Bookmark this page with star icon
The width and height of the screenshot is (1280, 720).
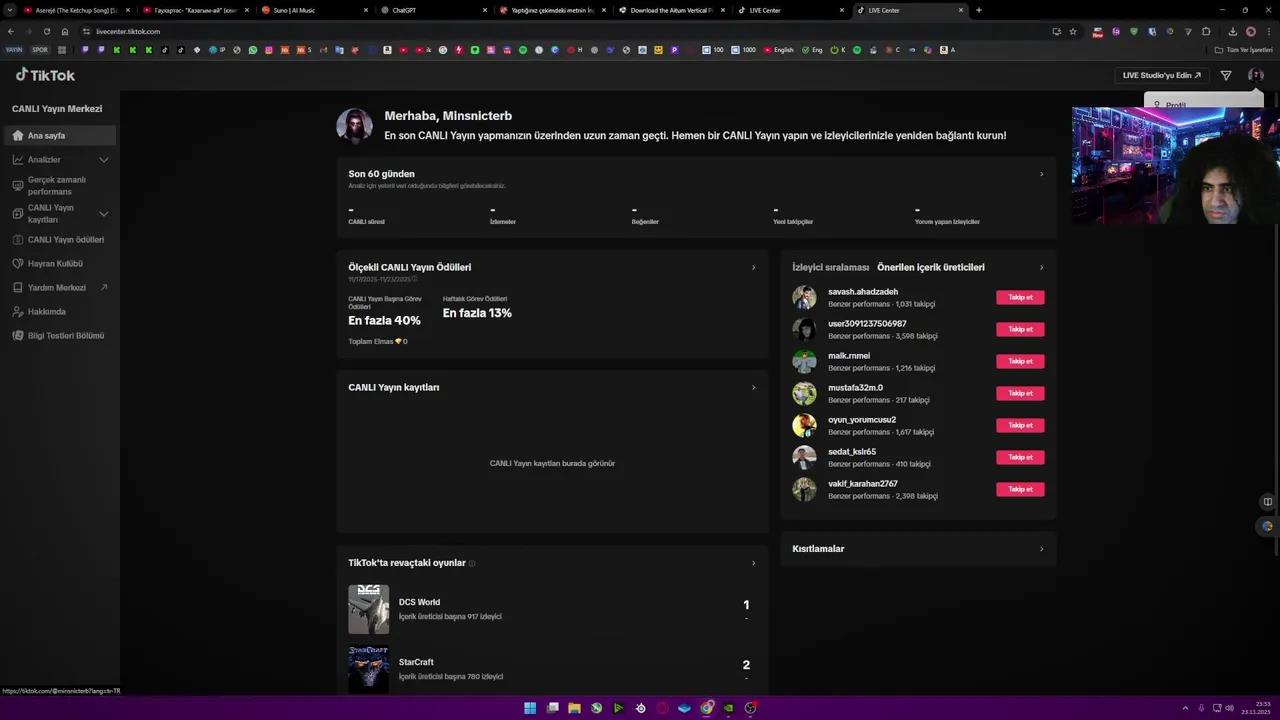tap(1073, 31)
